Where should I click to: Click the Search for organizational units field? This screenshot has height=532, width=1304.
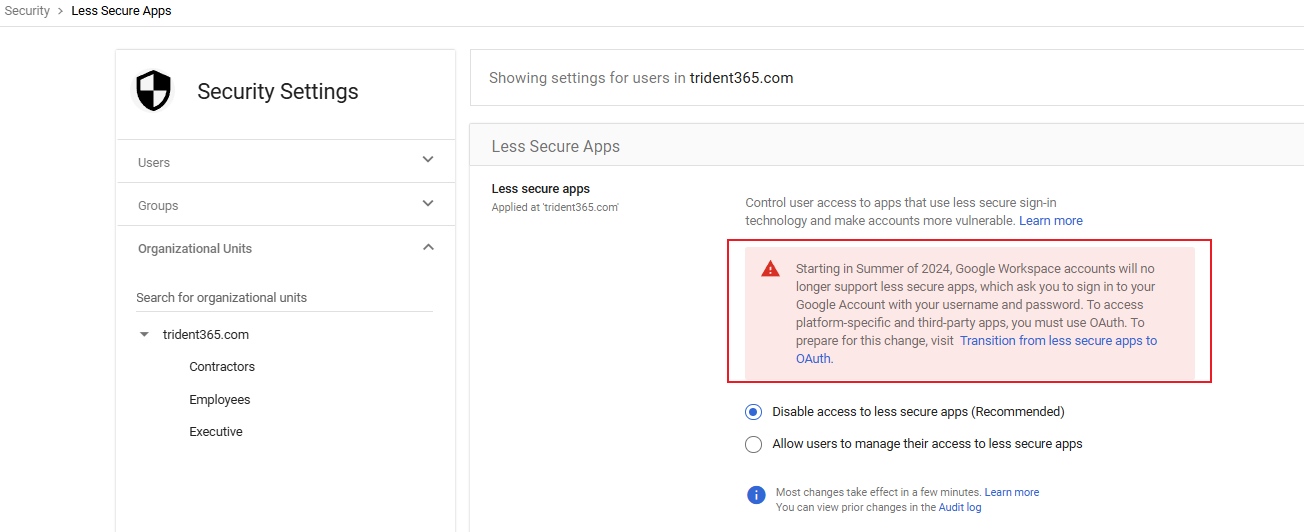(x=284, y=298)
